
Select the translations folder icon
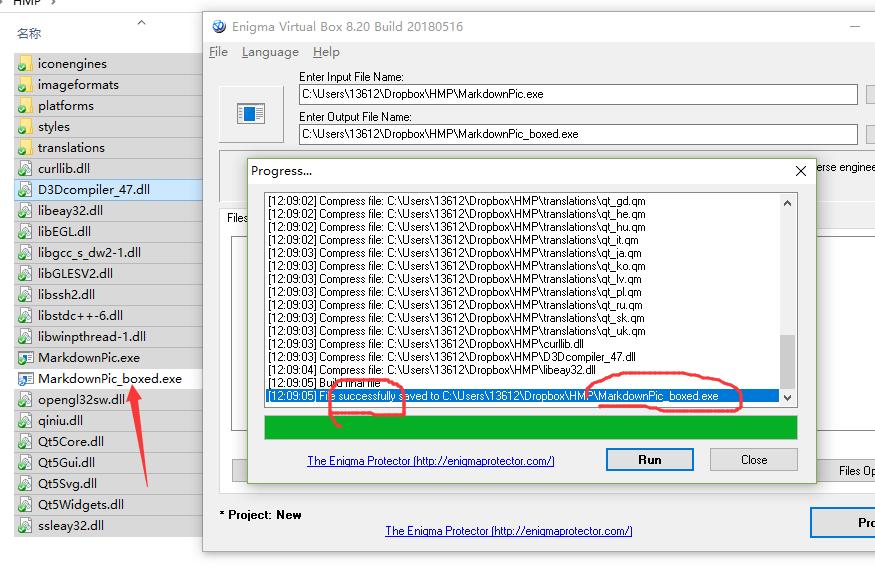pos(25,148)
